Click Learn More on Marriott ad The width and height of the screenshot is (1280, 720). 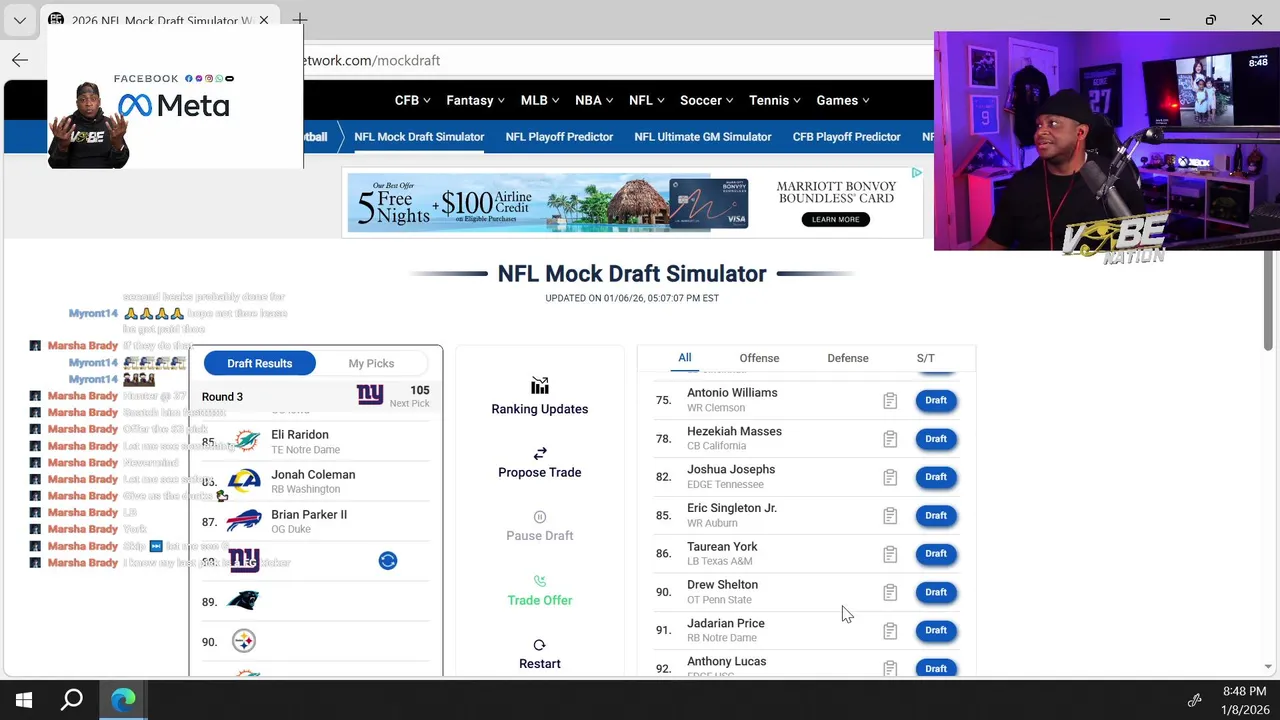pos(836,219)
